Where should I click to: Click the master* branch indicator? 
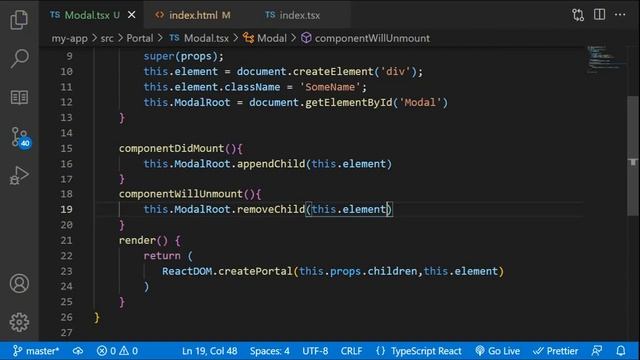(x=36, y=351)
